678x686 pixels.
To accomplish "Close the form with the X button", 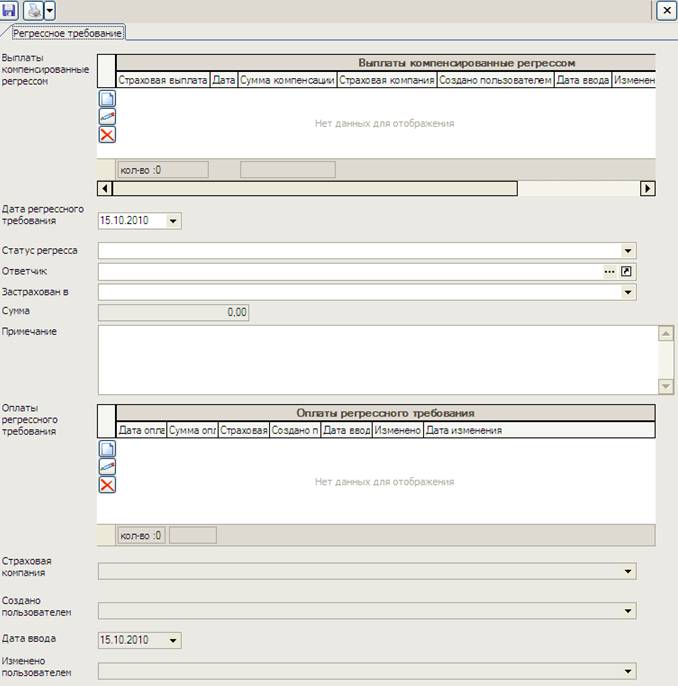I will (x=666, y=10).
